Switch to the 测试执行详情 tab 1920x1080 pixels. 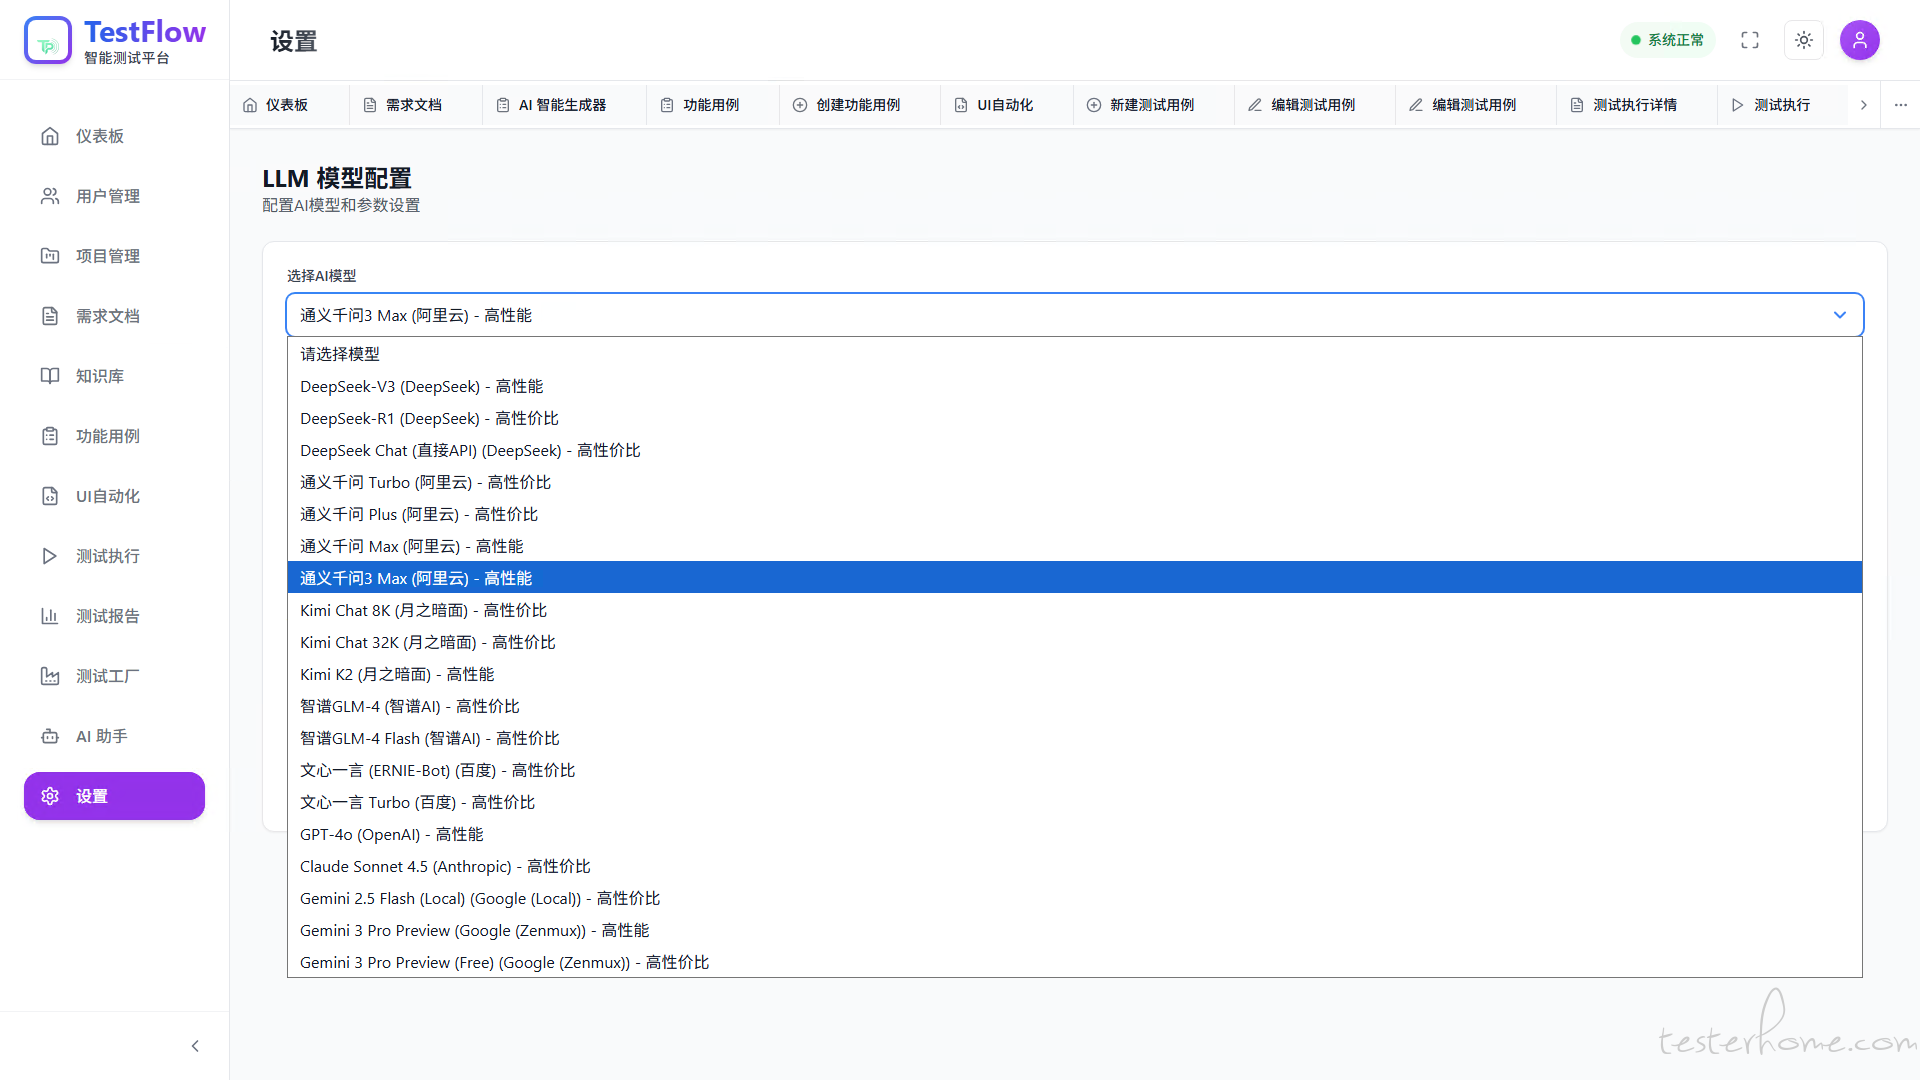point(1634,105)
